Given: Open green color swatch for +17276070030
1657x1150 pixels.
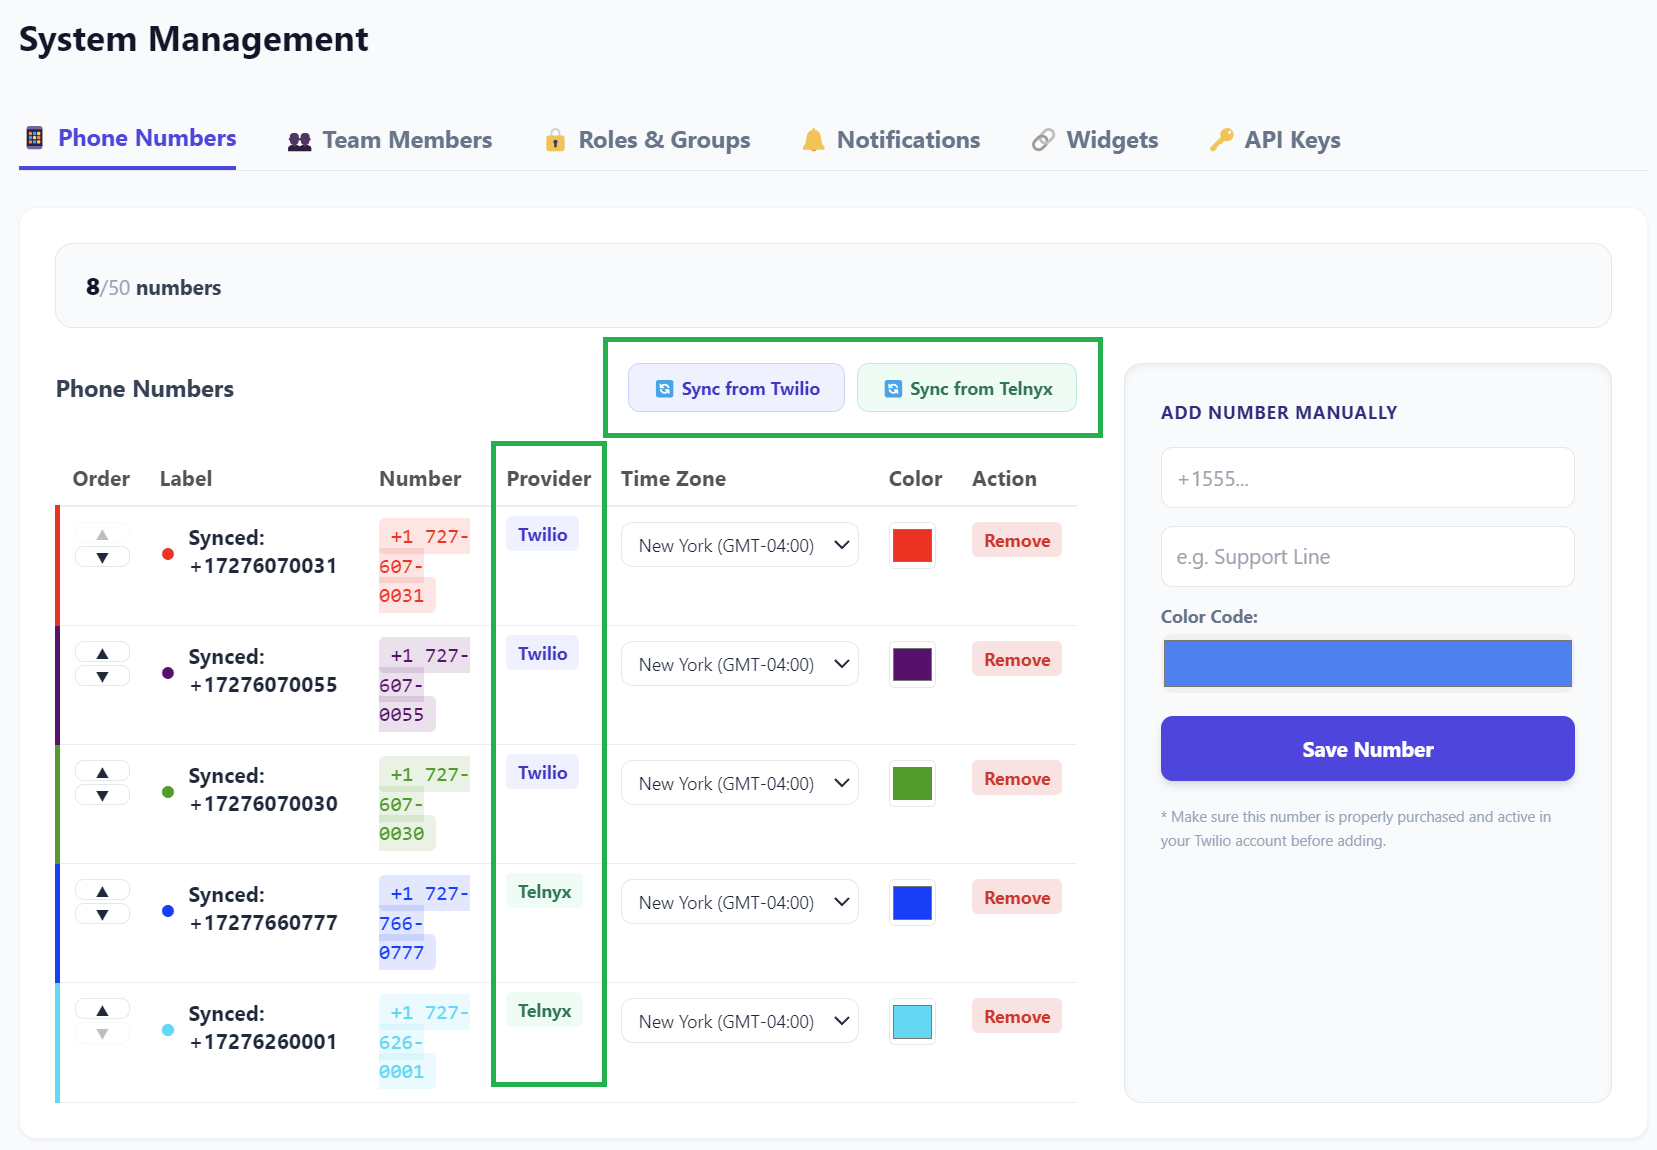Looking at the screenshot, I should (912, 783).
